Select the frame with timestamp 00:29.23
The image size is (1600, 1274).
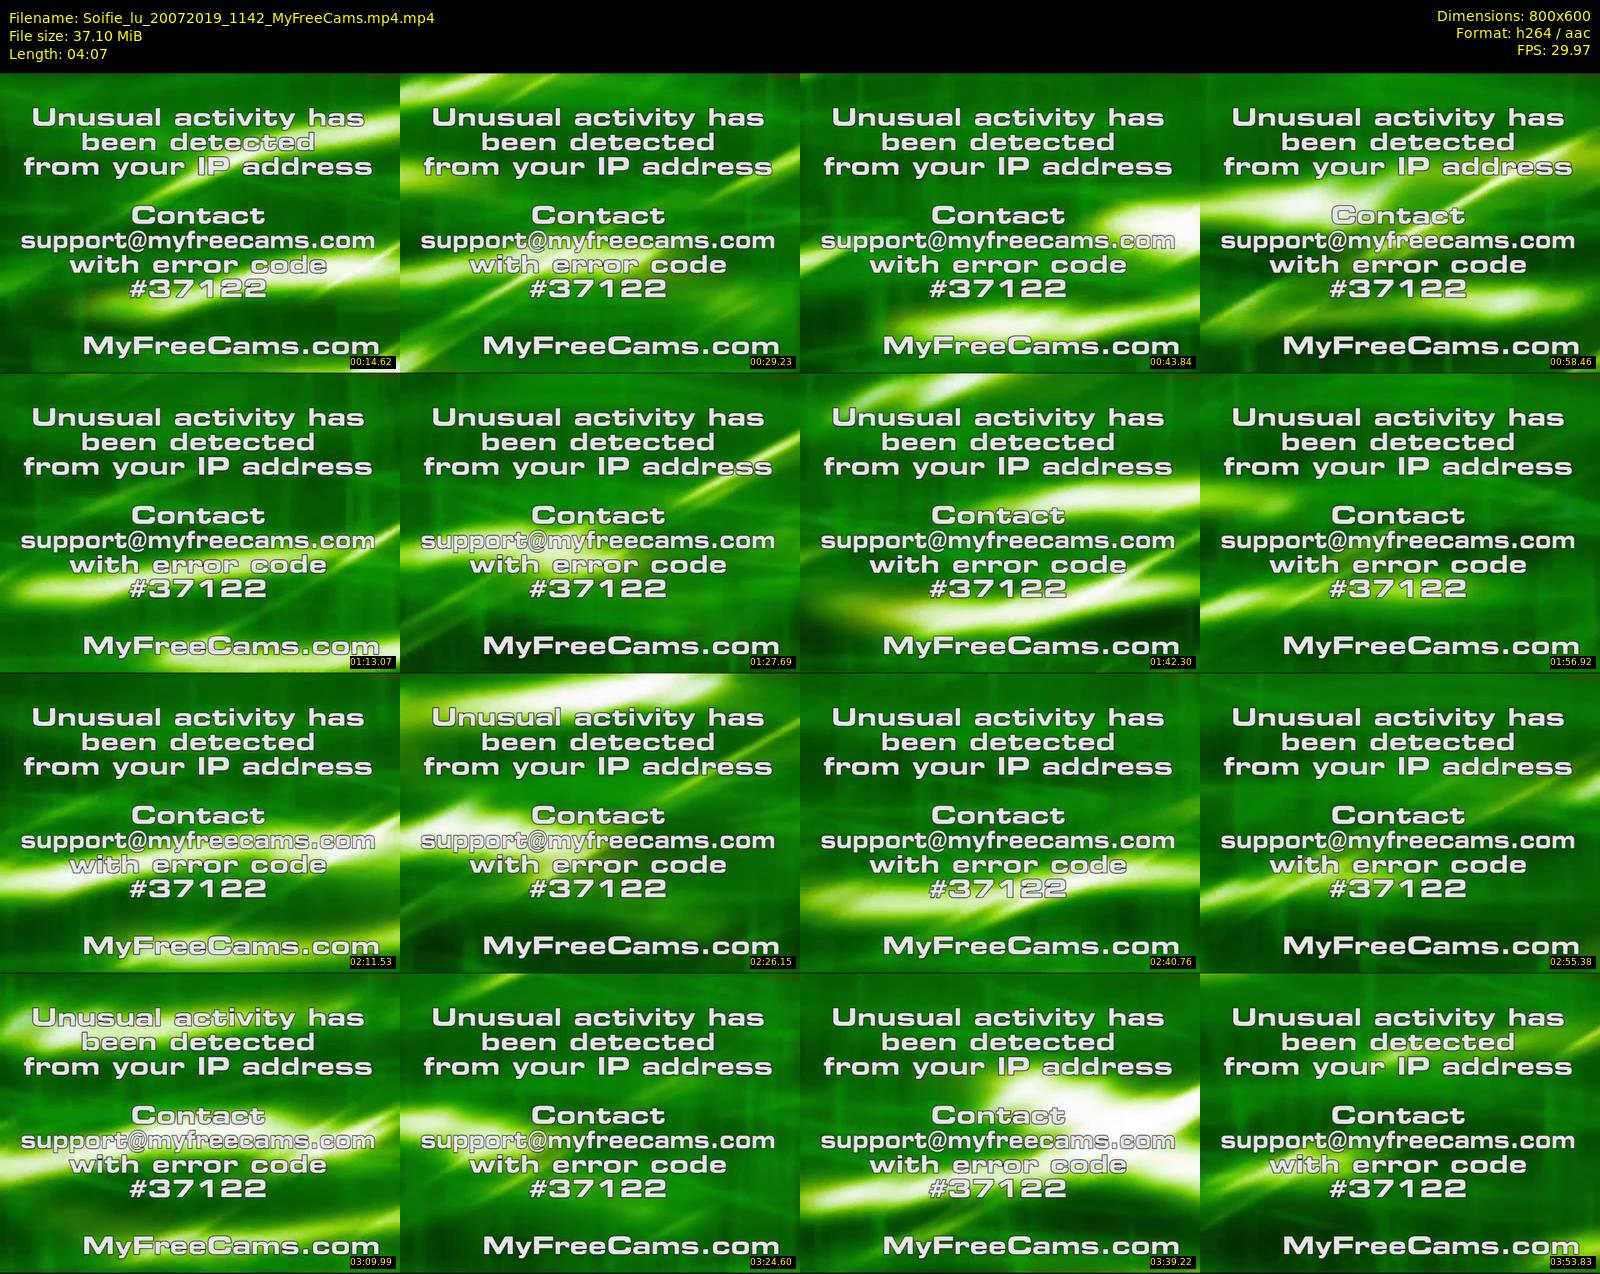[599, 222]
